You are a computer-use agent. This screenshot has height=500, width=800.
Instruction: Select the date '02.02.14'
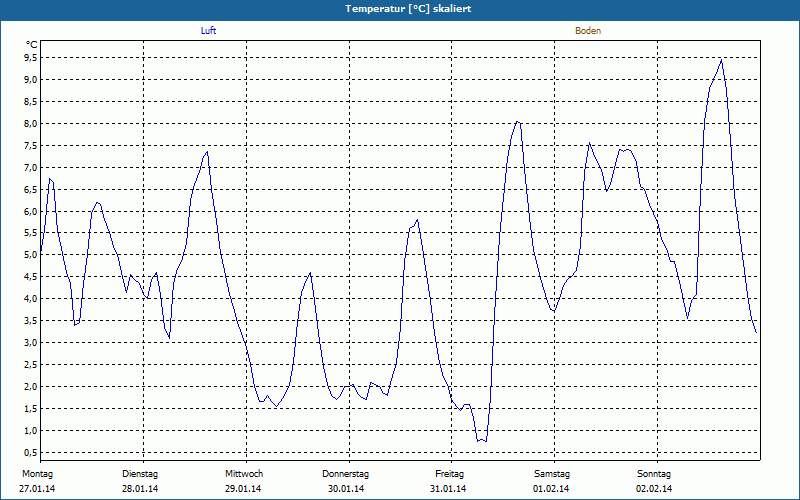click(x=654, y=489)
